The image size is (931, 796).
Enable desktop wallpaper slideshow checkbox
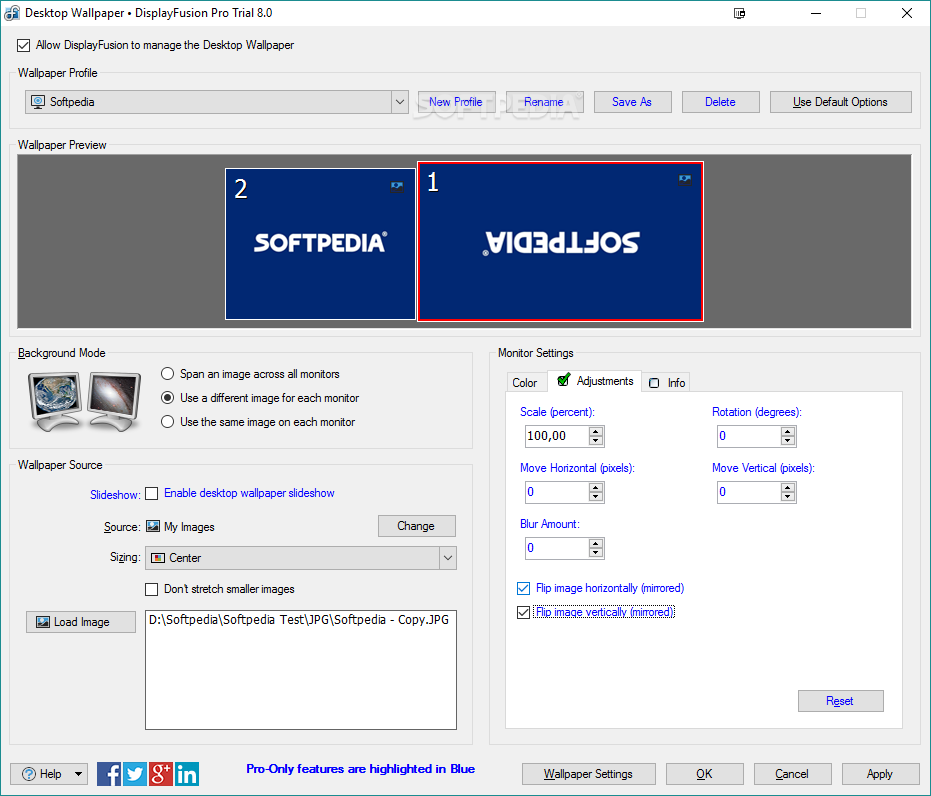coord(152,493)
